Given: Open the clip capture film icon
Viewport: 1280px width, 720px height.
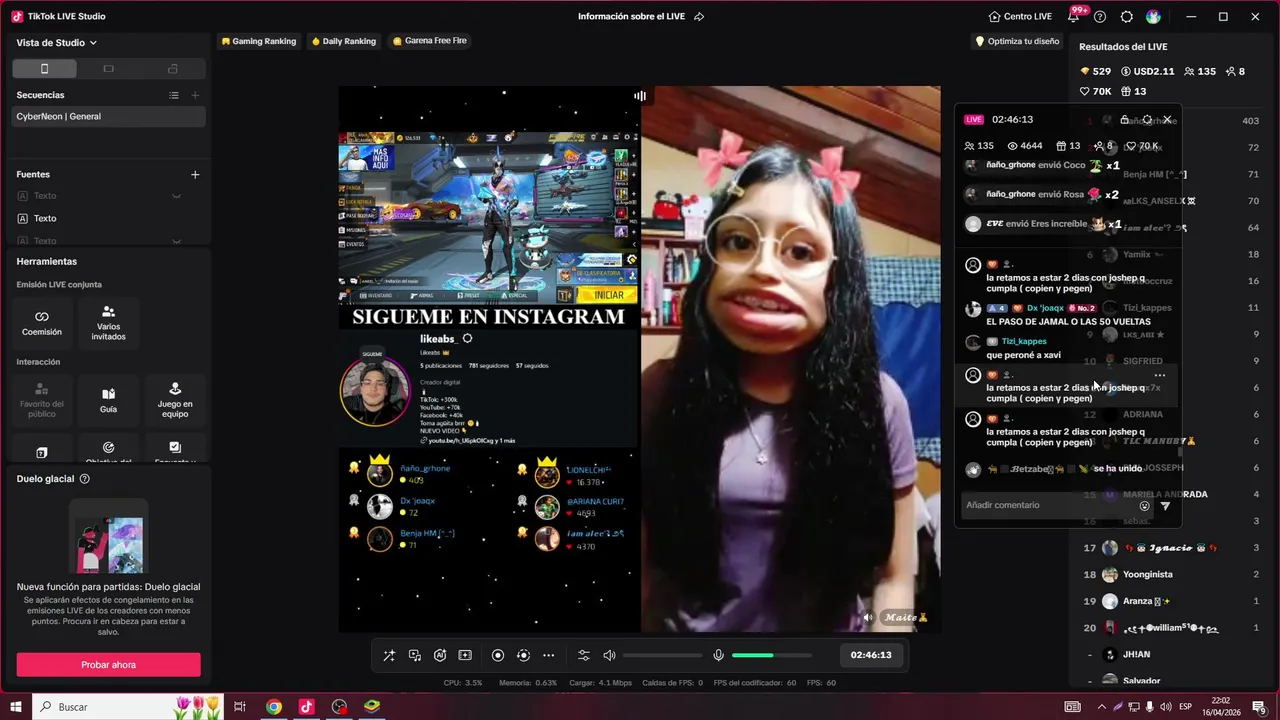Looking at the screenshot, I should pos(465,655).
